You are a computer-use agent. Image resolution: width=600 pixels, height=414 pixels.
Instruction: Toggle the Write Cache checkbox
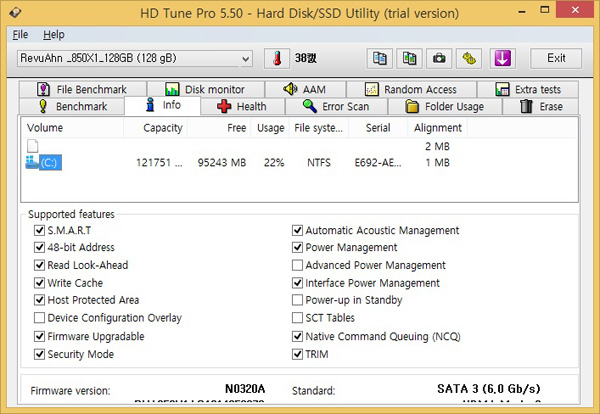(39, 283)
